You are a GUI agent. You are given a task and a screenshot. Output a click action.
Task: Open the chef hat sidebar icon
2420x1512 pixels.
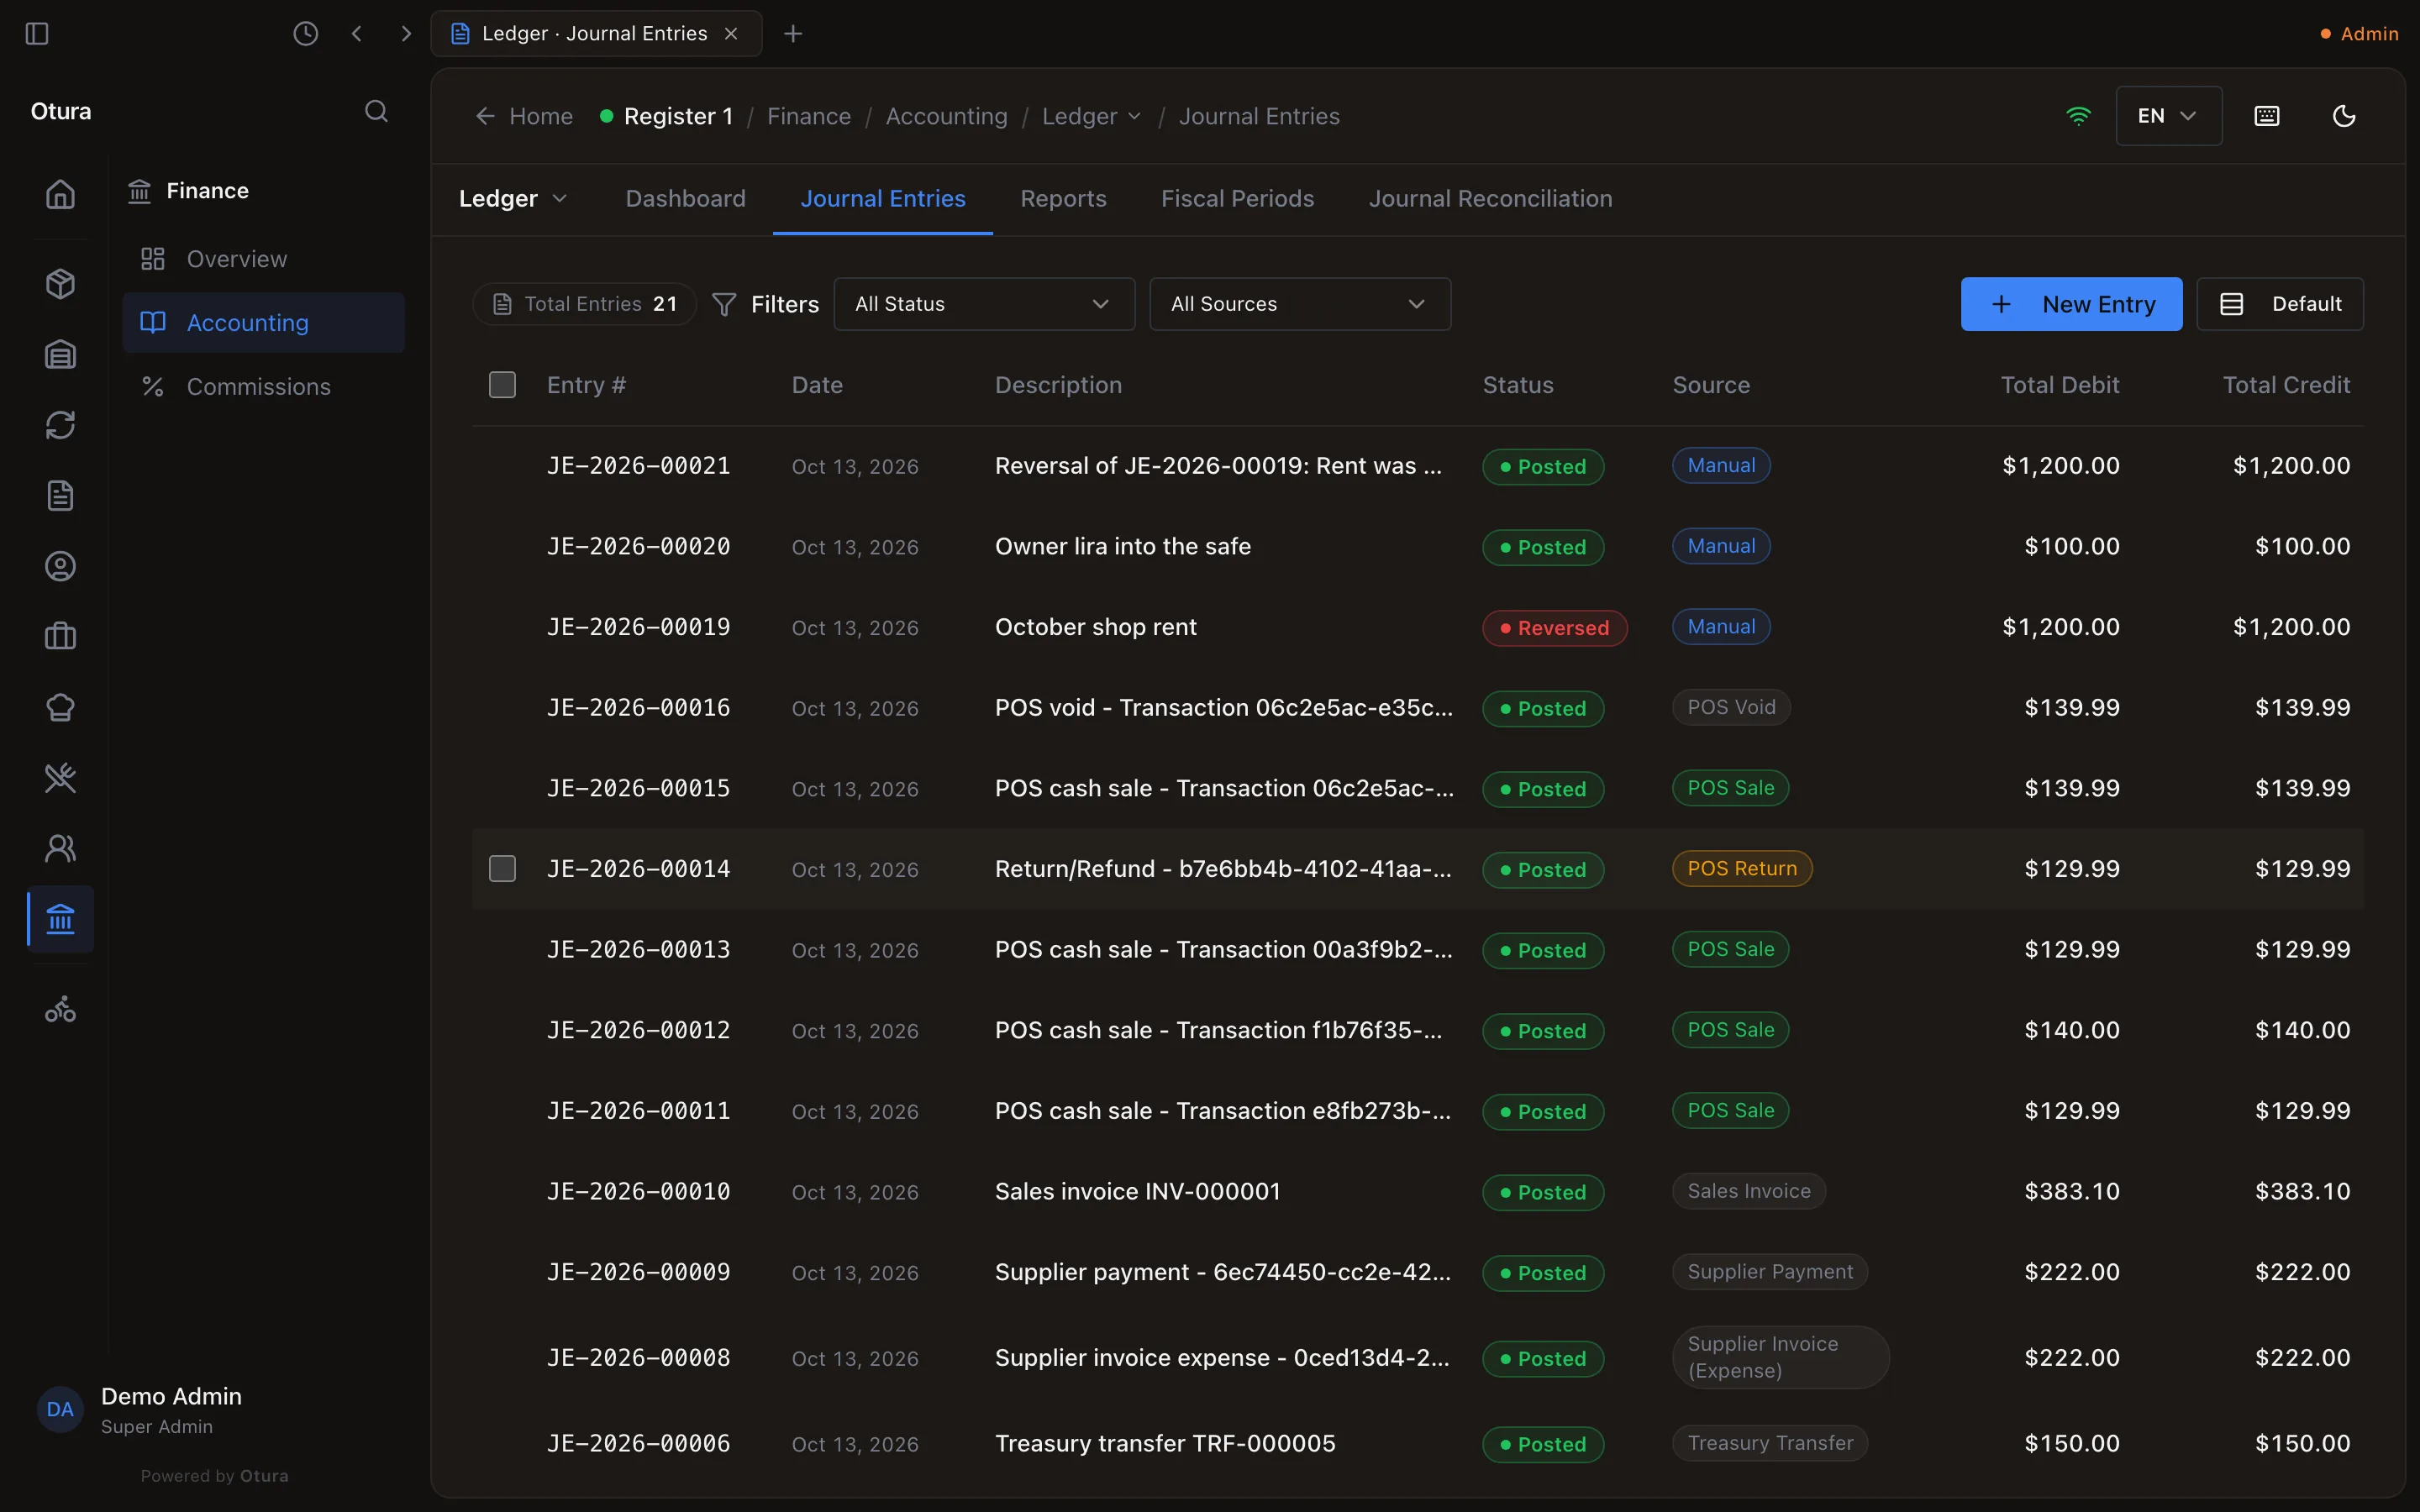click(60, 708)
